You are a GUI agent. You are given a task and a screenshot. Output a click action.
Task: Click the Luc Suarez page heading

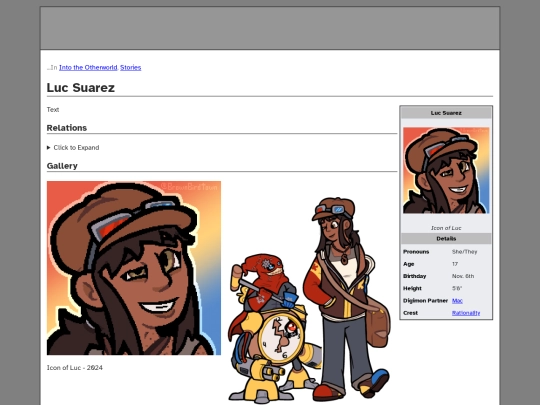pyautogui.click(x=81, y=87)
